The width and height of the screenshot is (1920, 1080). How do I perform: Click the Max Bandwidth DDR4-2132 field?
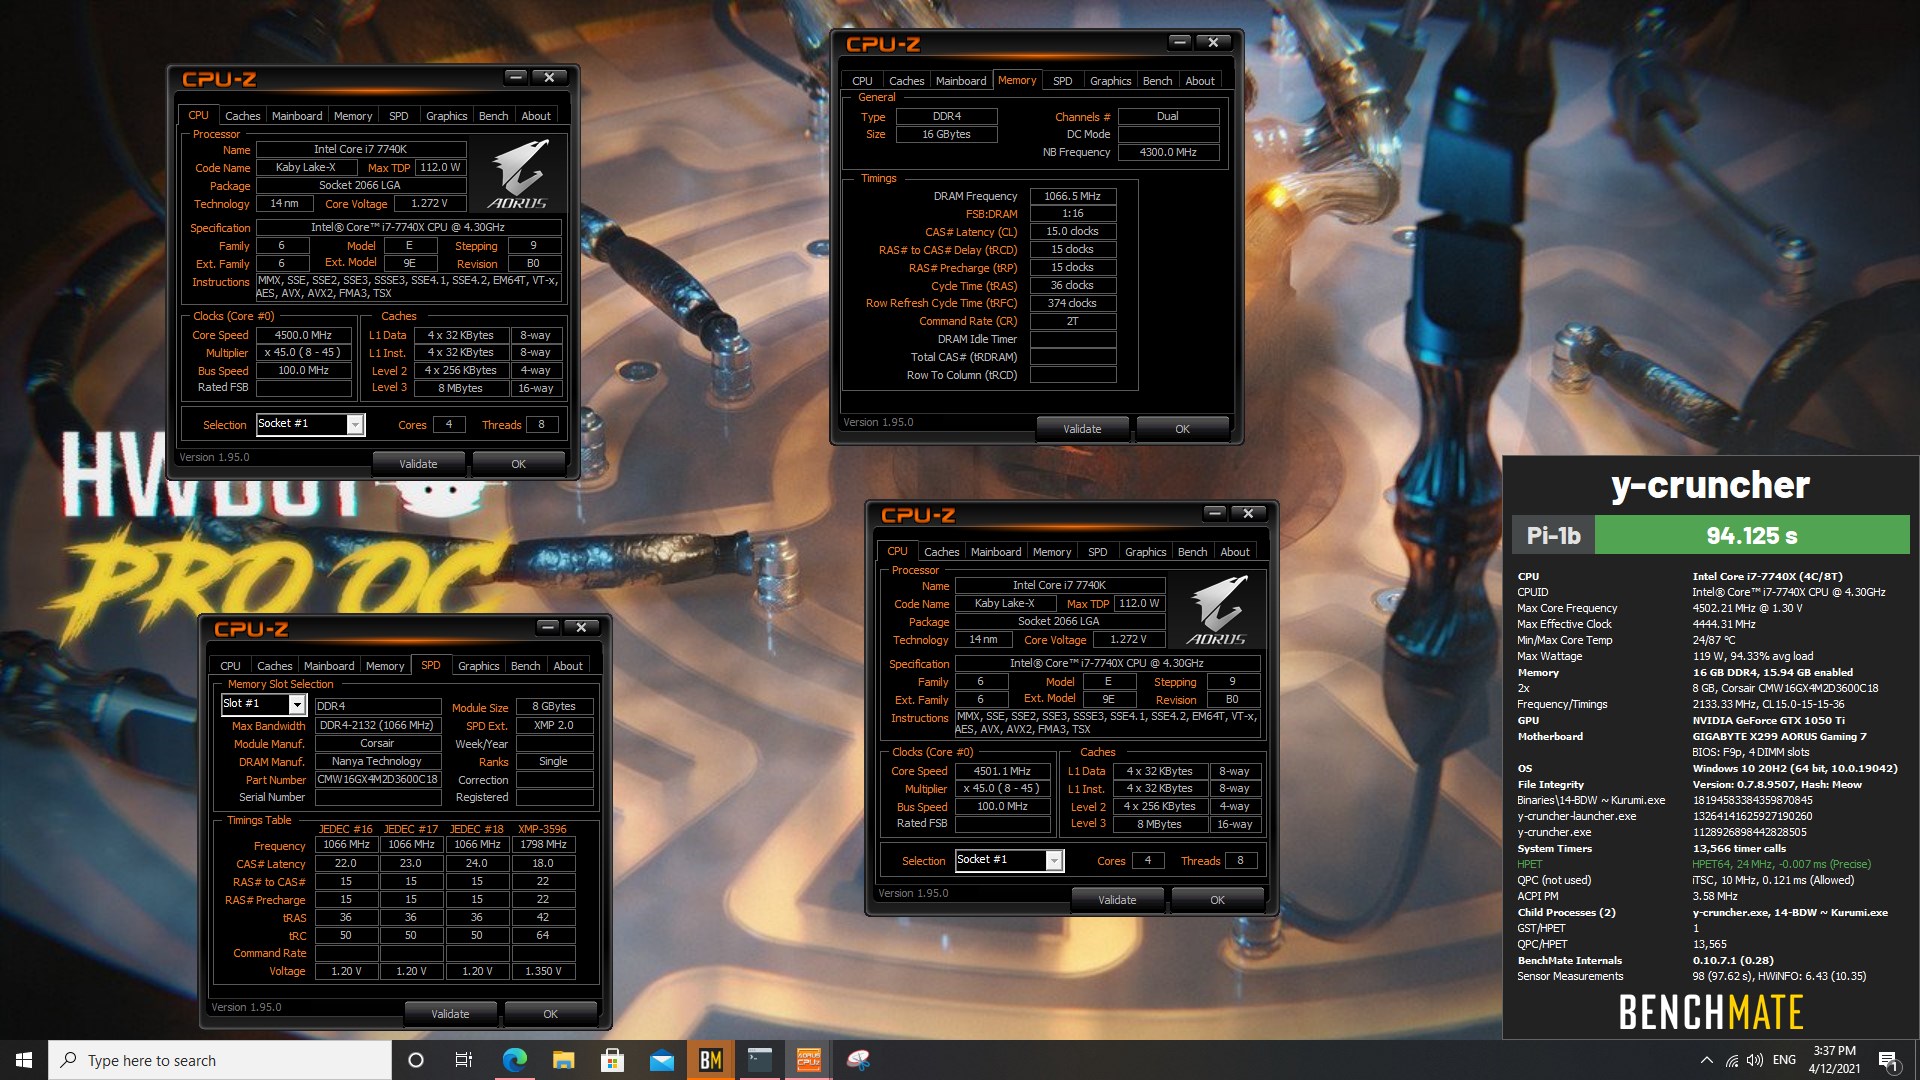click(x=377, y=725)
